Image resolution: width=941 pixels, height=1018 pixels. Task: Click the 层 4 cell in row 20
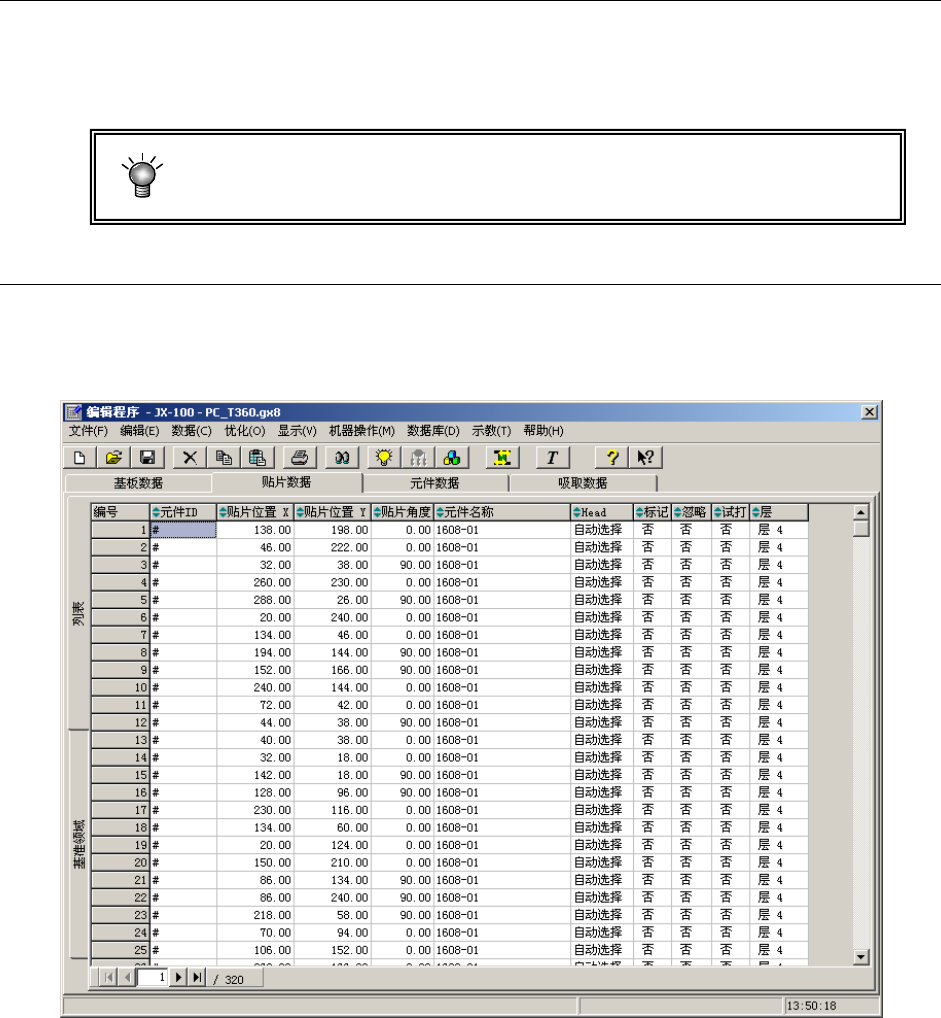pyautogui.click(x=779, y=863)
